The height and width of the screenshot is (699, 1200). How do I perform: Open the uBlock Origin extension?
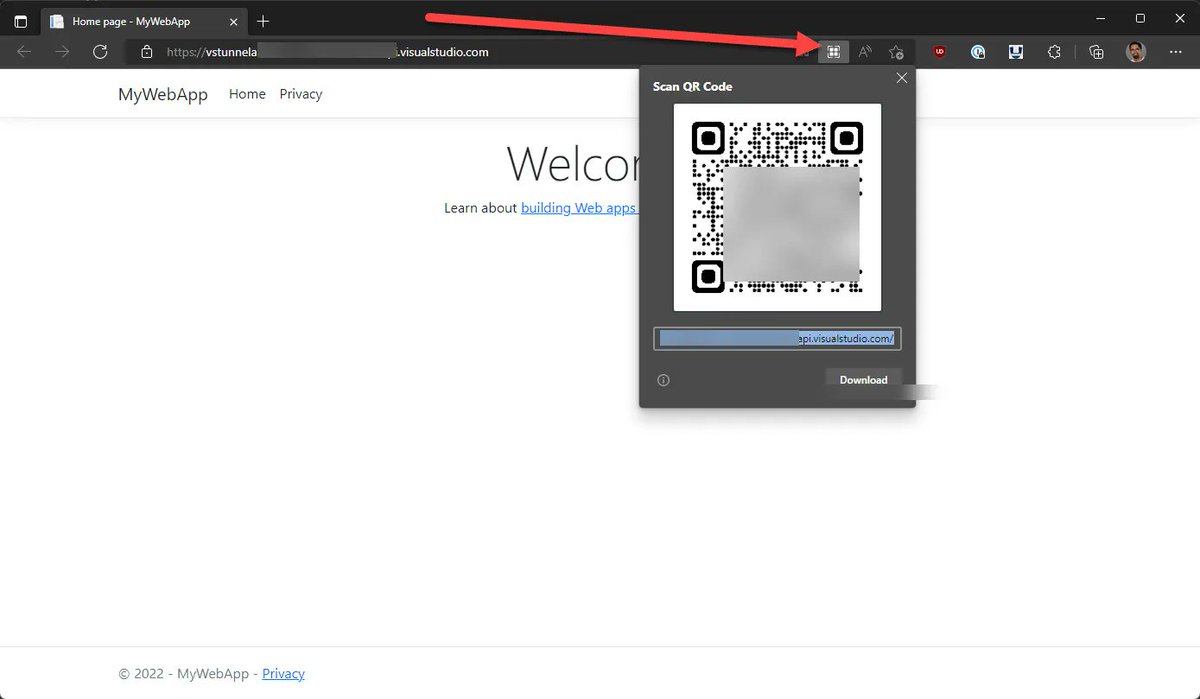click(x=939, y=52)
